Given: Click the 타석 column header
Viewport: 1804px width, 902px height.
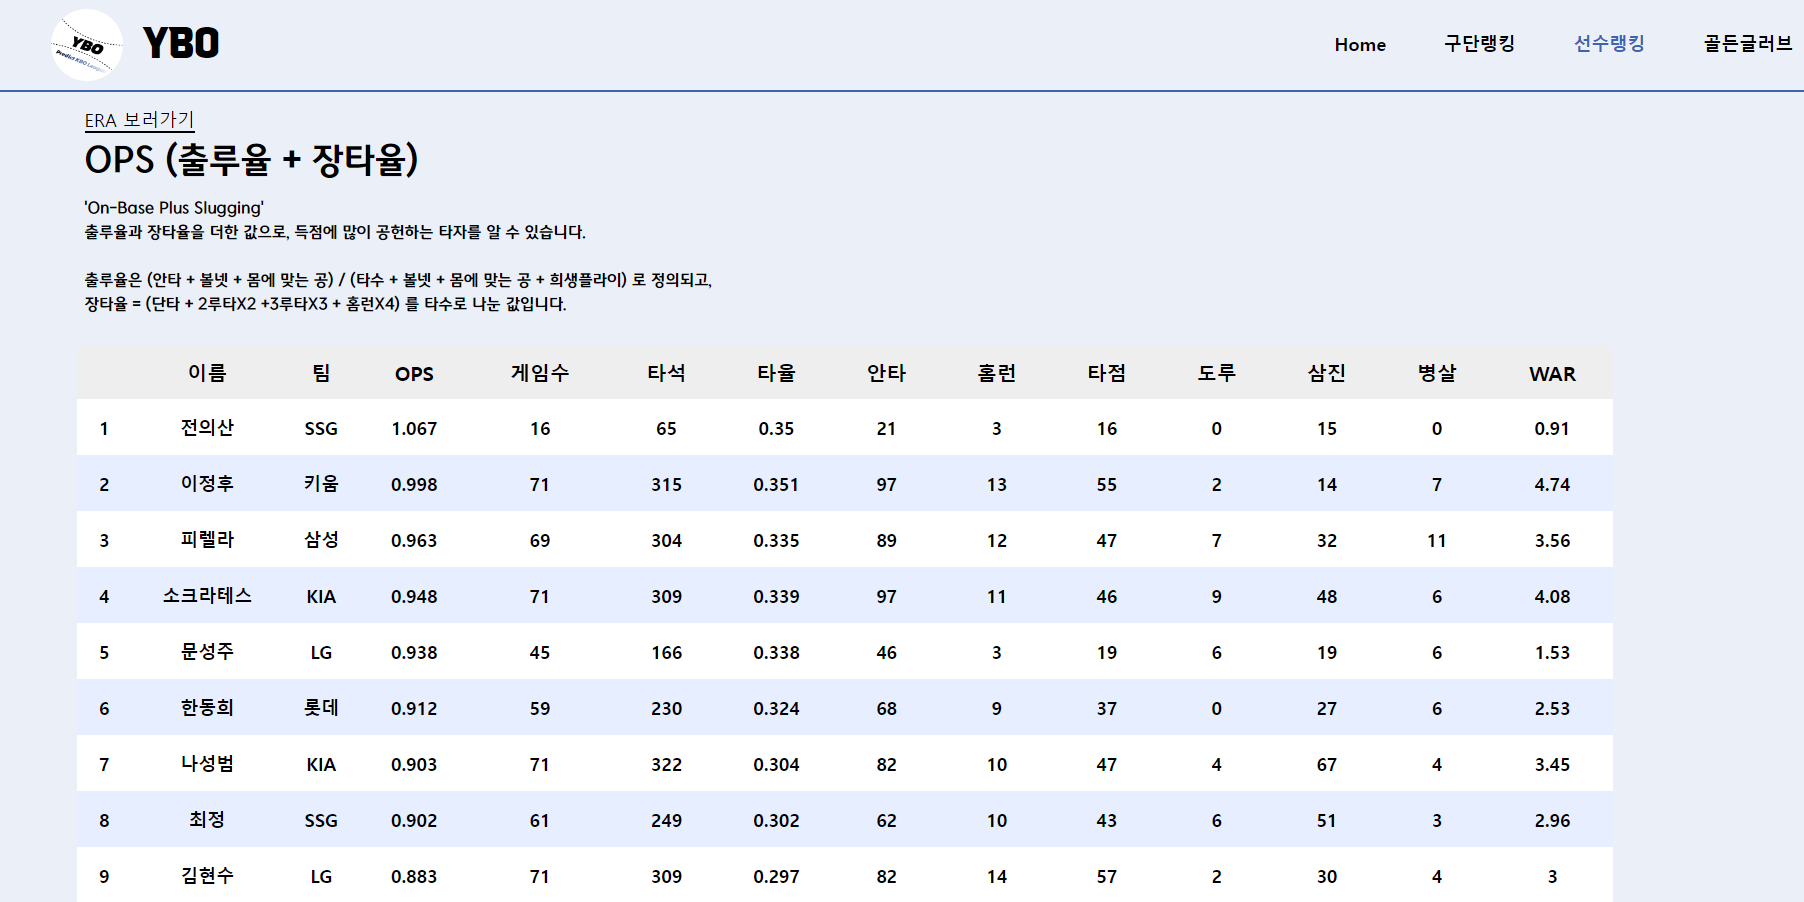Looking at the screenshot, I should pos(666,373).
